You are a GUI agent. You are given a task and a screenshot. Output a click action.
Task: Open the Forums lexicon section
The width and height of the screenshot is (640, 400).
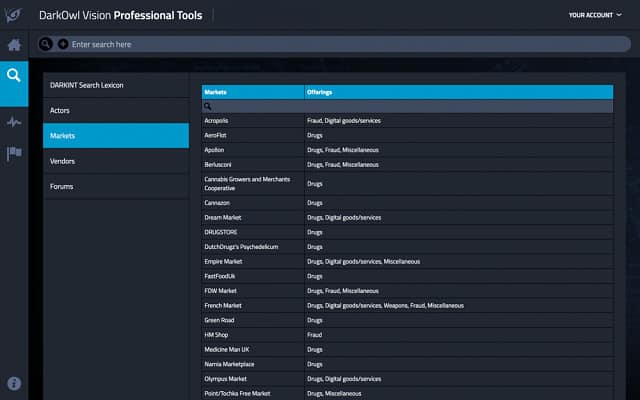(116, 187)
